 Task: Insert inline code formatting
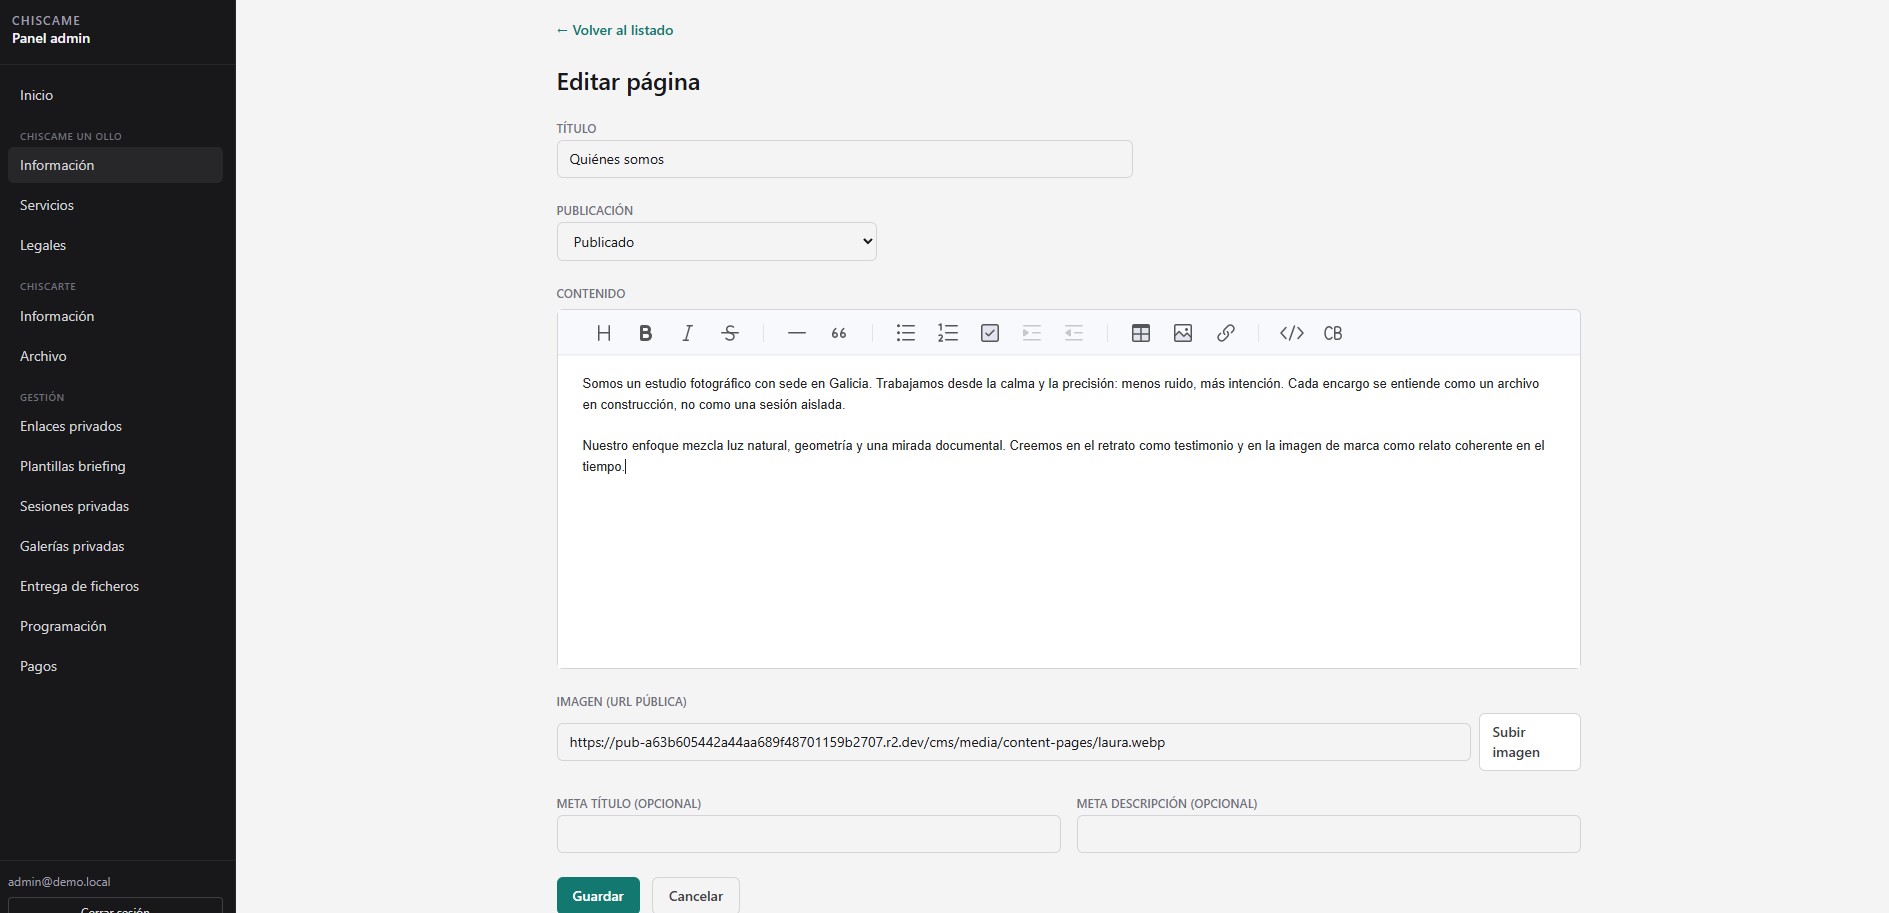(1292, 333)
